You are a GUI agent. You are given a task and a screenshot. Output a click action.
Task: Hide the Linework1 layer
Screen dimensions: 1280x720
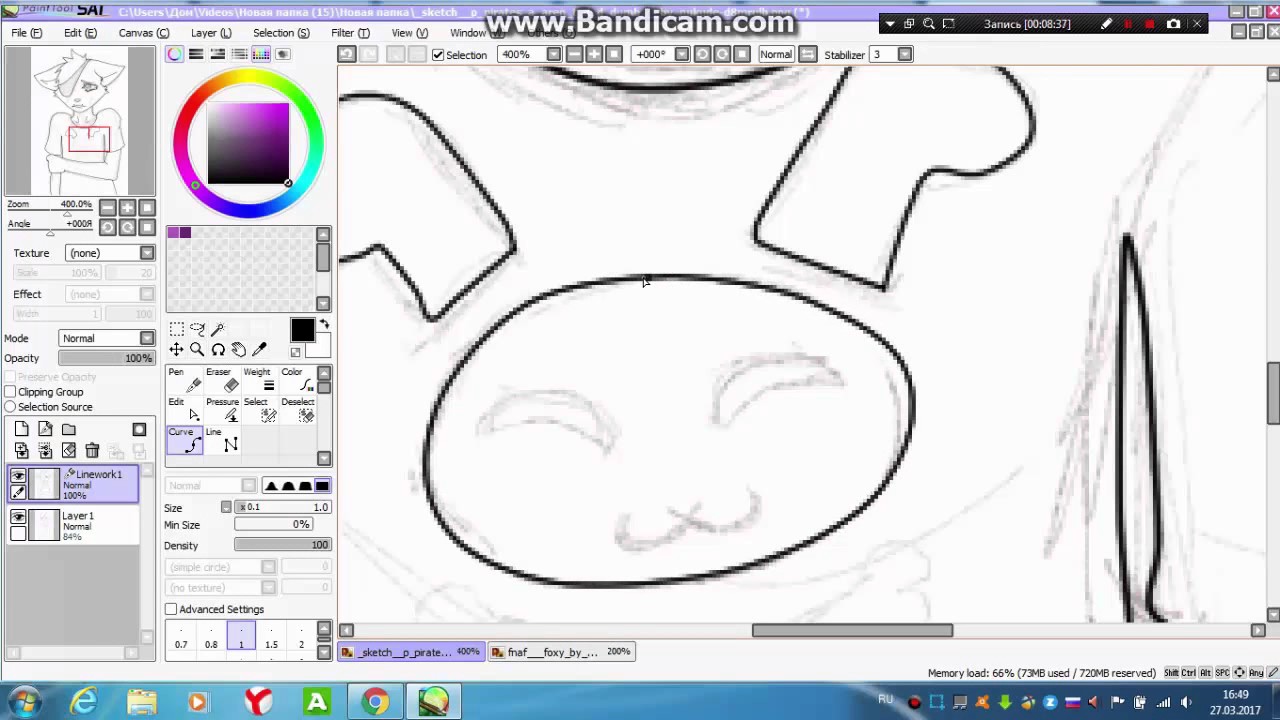(18, 476)
